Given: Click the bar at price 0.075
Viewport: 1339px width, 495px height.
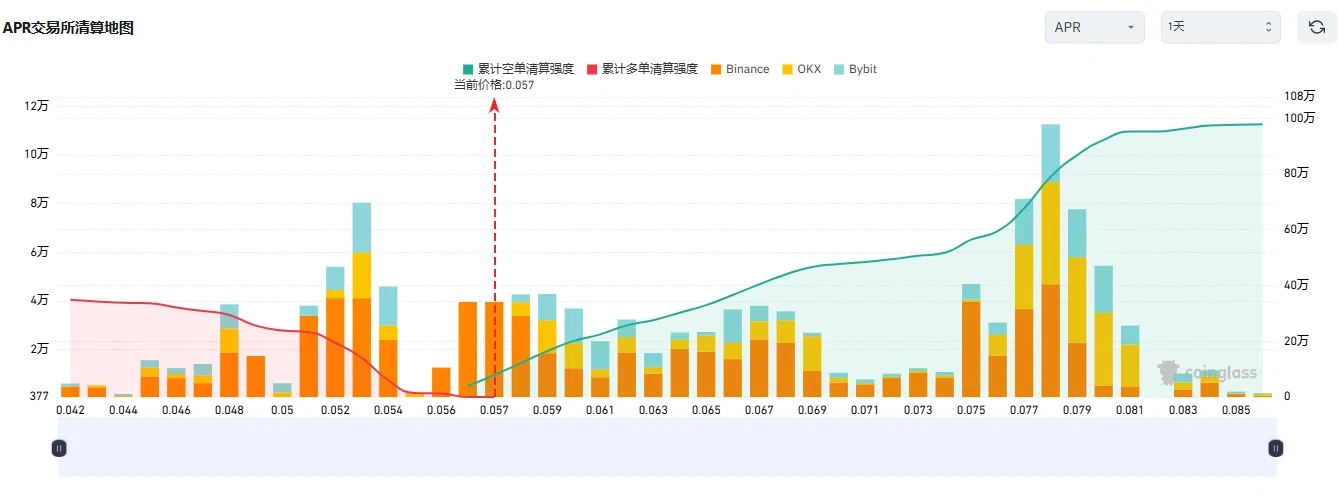Looking at the screenshot, I should (971, 340).
